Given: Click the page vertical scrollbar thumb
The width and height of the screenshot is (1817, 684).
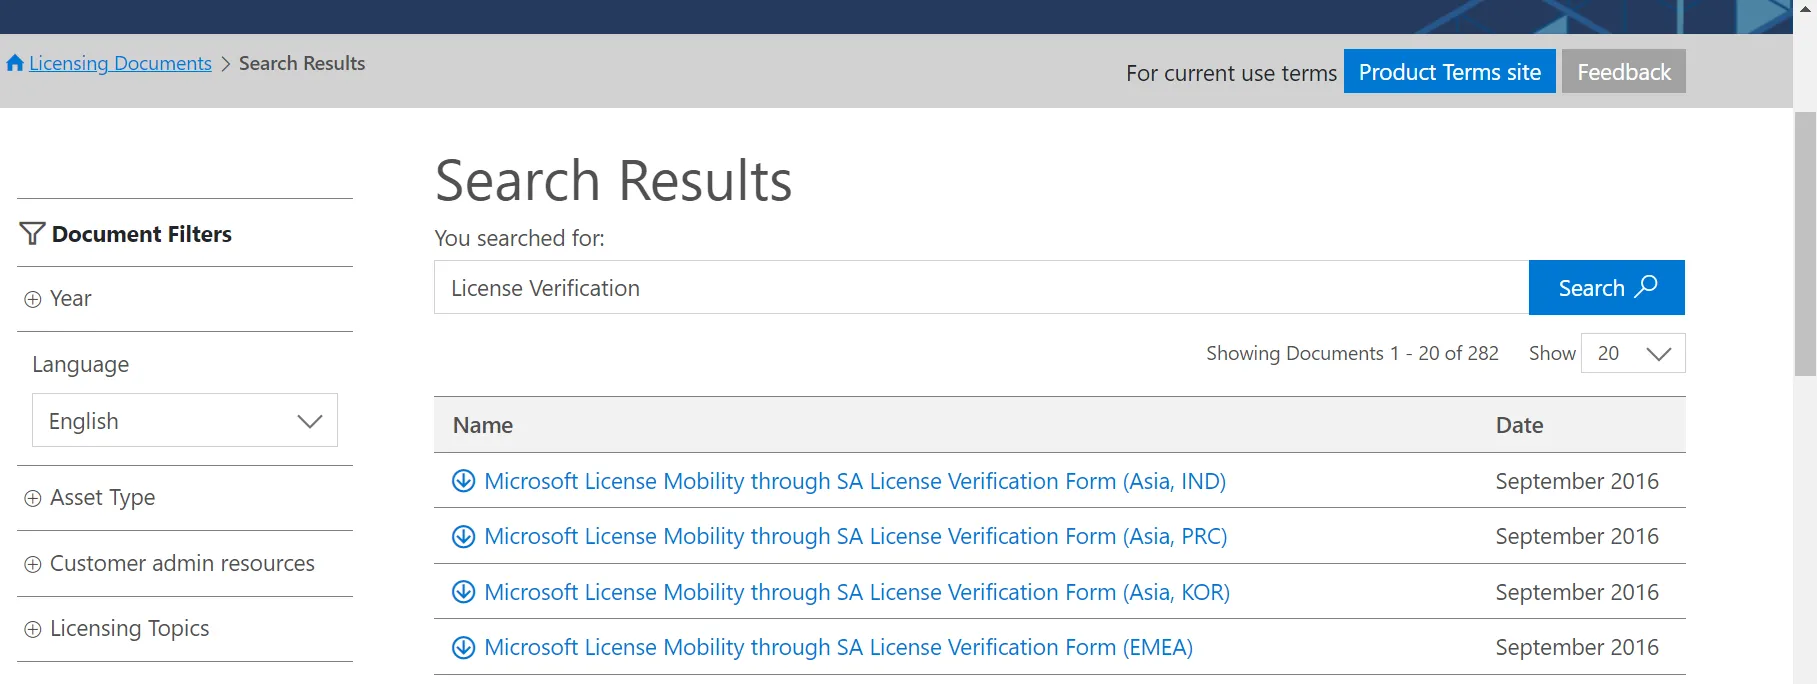Looking at the screenshot, I should point(1805,244).
